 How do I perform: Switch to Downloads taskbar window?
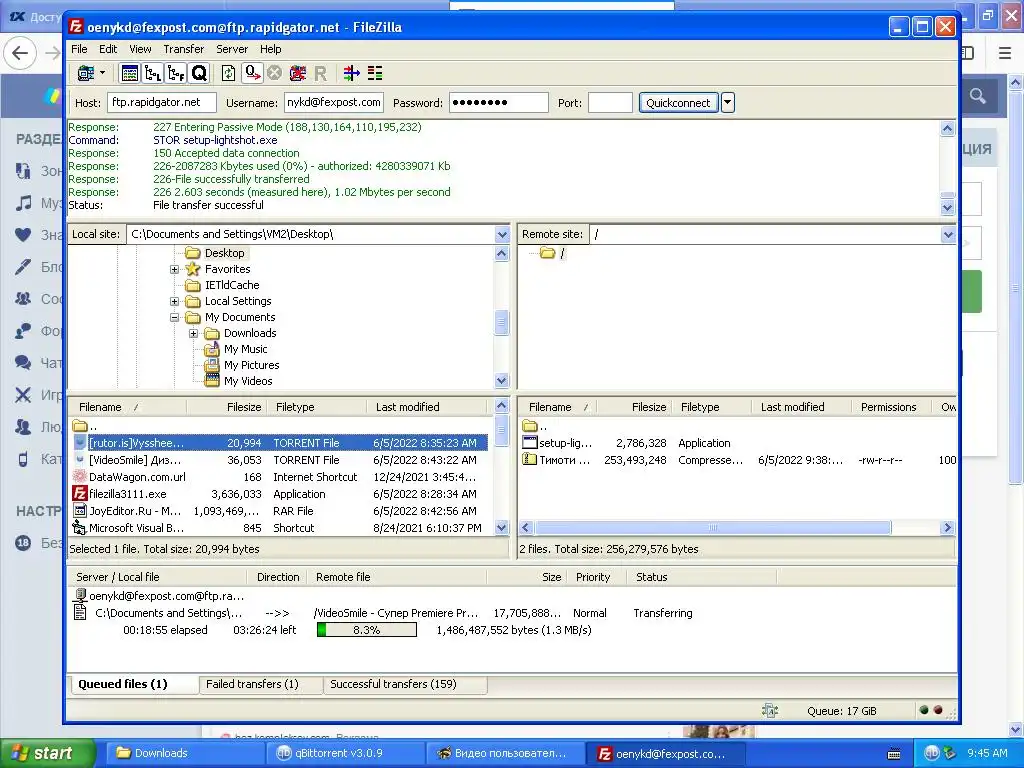[x=184, y=754]
